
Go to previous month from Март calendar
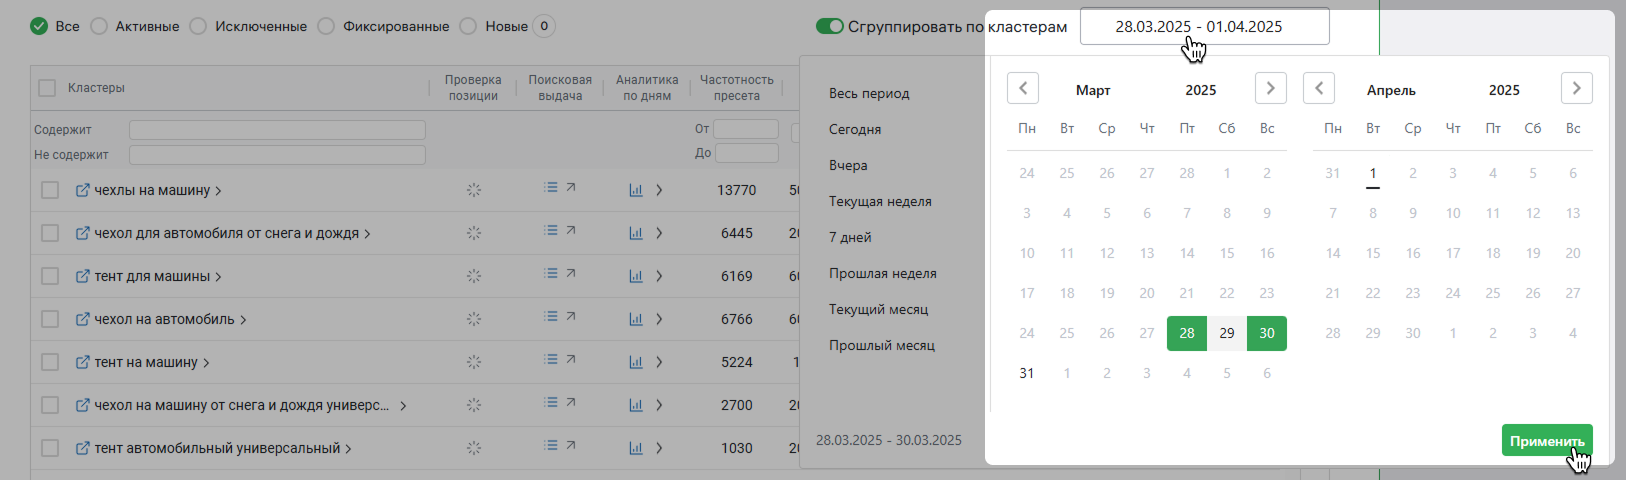click(1023, 88)
